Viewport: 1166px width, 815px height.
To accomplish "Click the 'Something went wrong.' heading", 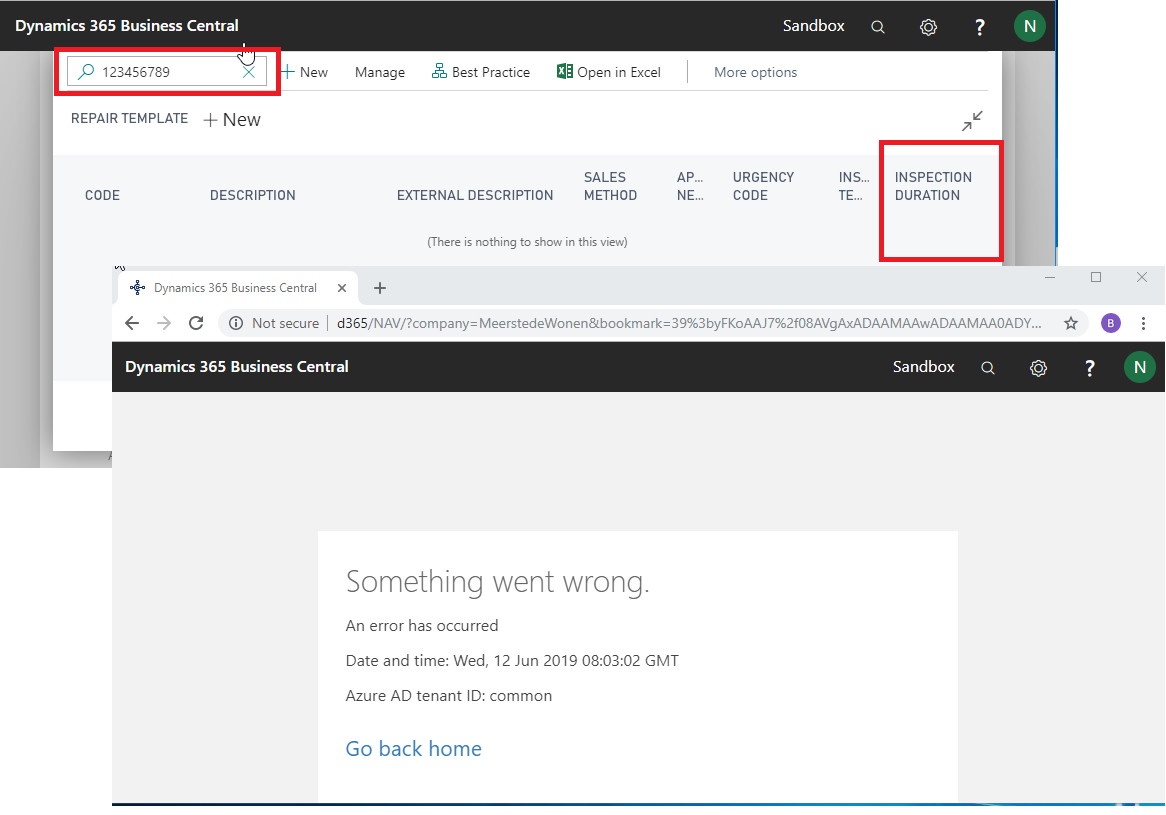I will [x=497, y=582].
